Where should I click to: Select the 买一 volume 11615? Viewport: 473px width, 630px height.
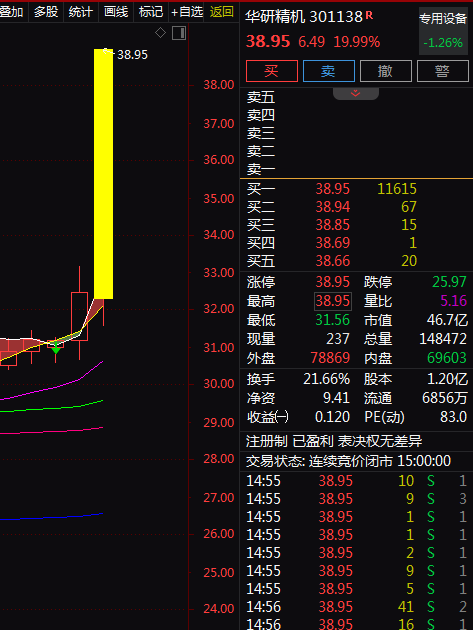coord(397,189)
